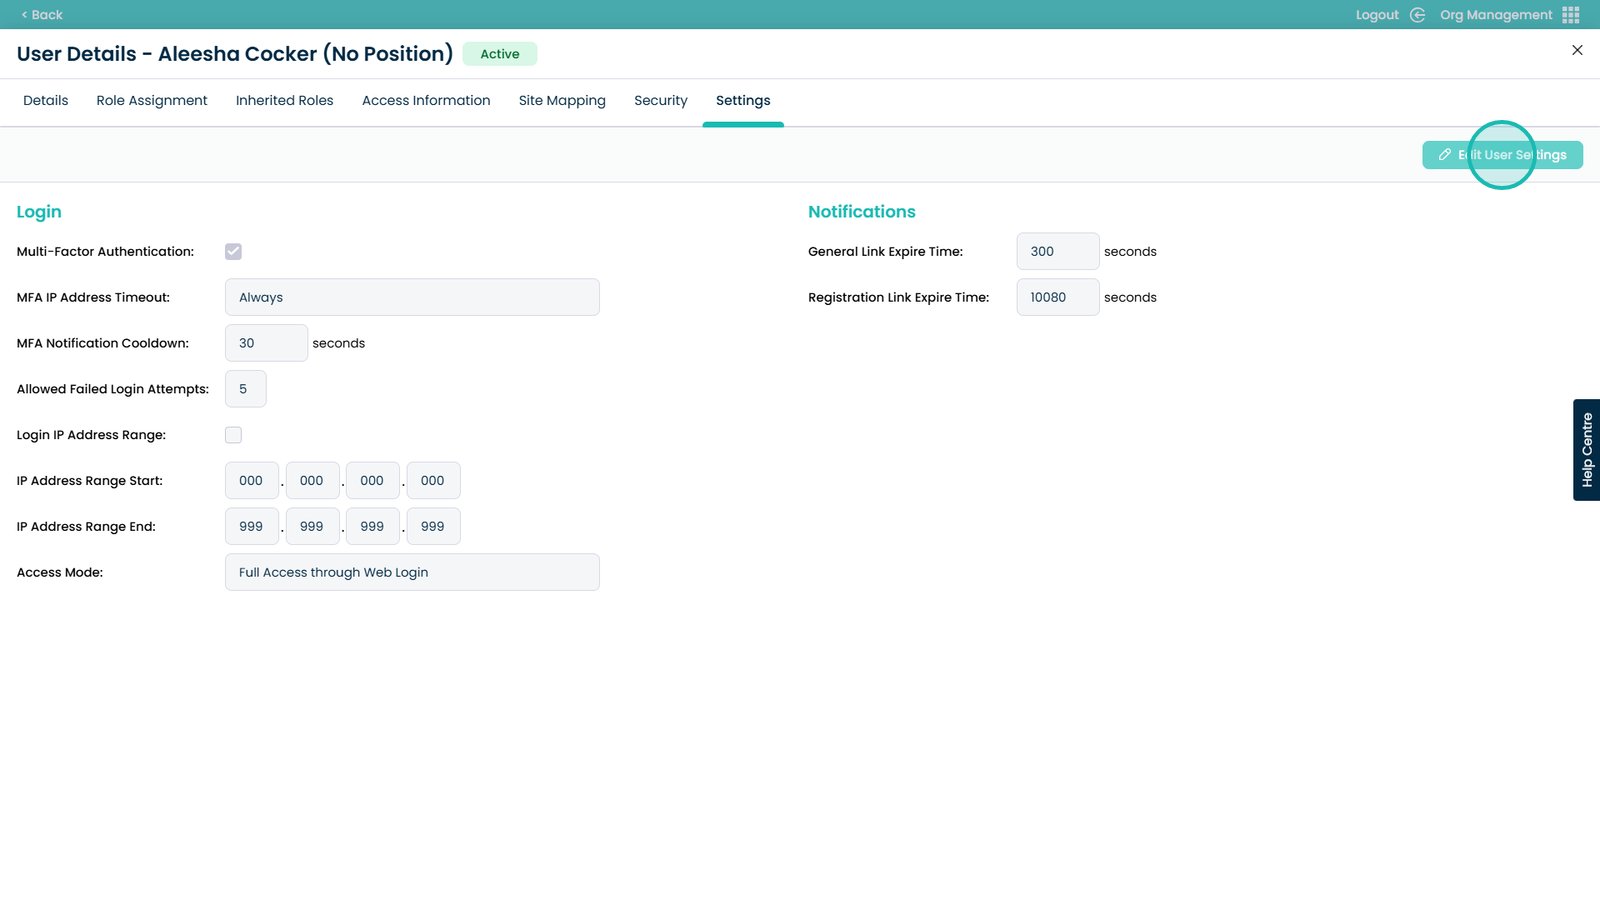Open the MFA IP Address Timeout dropdown
This screenshot has height=900, width=1600.
pos(412,297)
